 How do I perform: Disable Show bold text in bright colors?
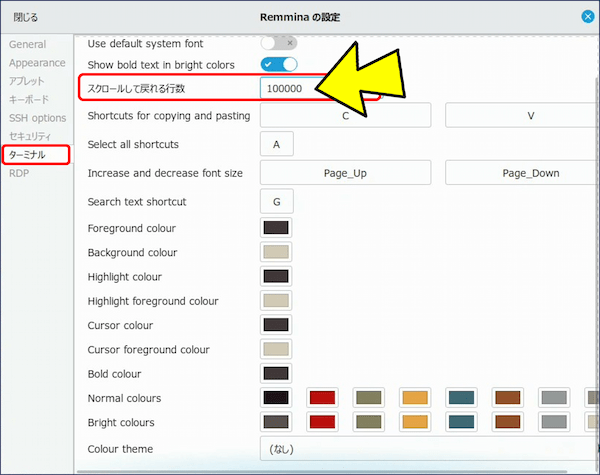(x=278, y=65)
